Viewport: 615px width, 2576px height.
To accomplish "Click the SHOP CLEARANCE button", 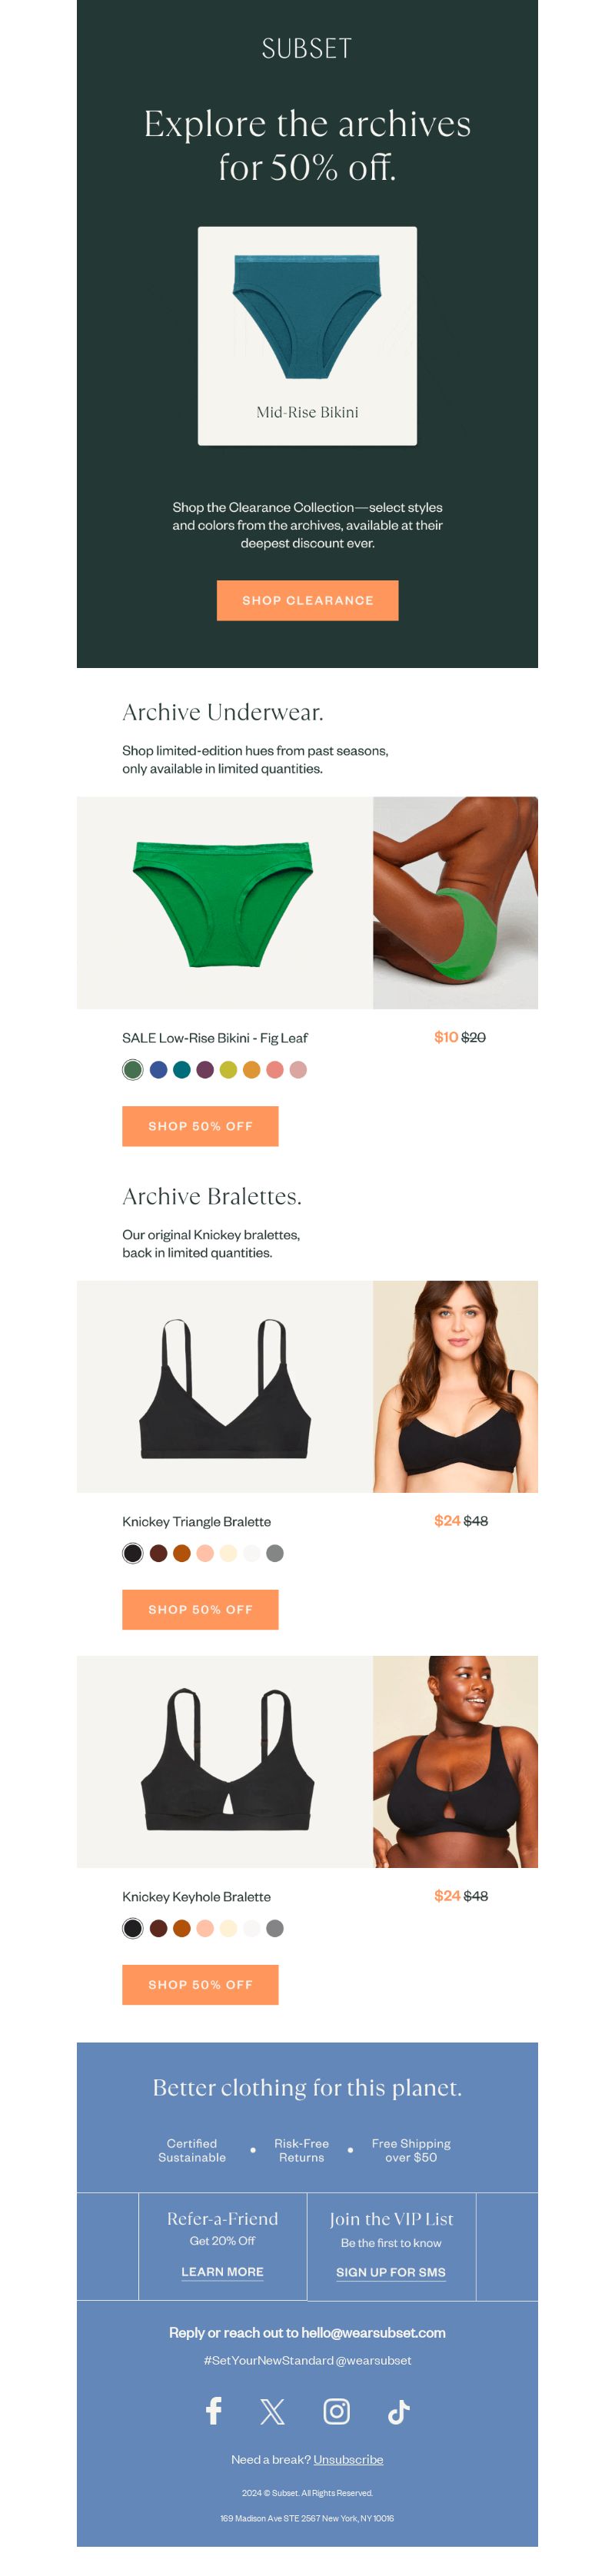I will pyautogui.click(x=307, y=600).
